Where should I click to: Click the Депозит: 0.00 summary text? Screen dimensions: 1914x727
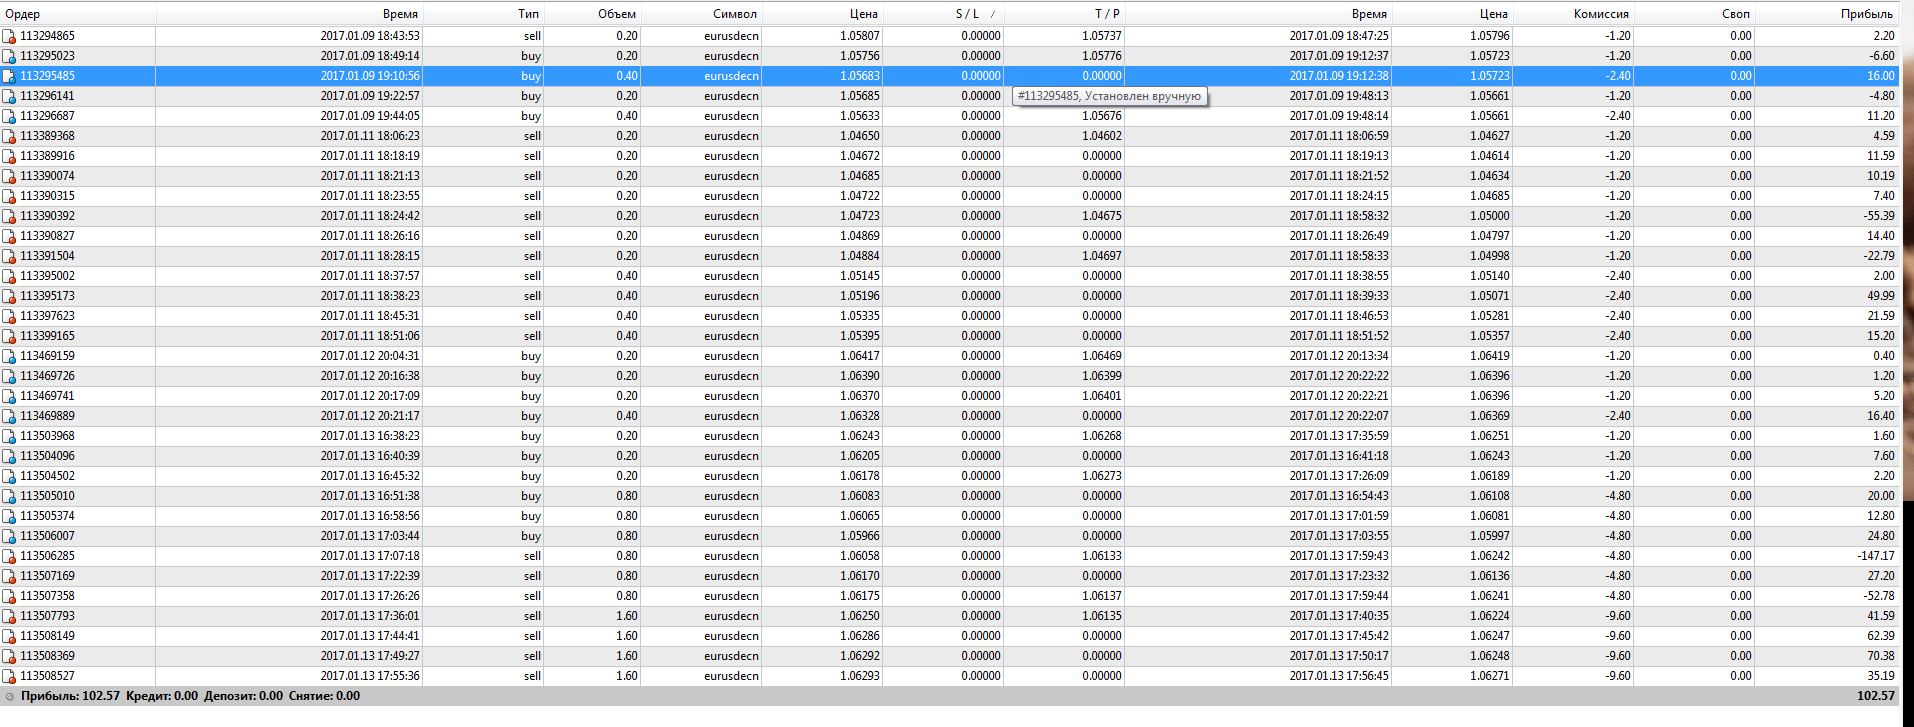click(x=243, y=696)
